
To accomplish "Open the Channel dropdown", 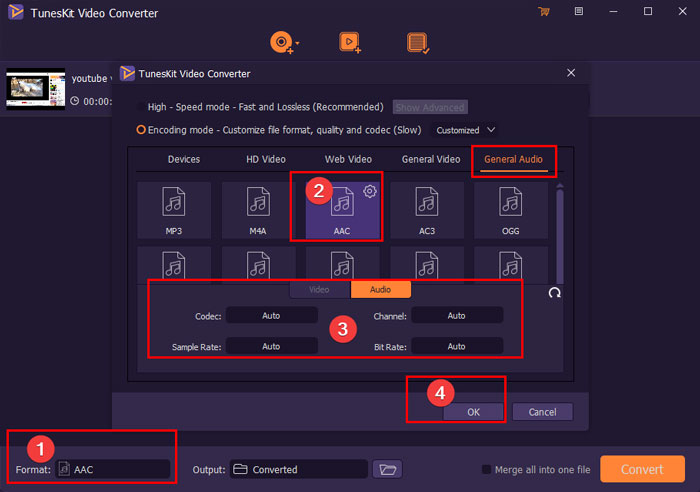I will pos(457,316).
